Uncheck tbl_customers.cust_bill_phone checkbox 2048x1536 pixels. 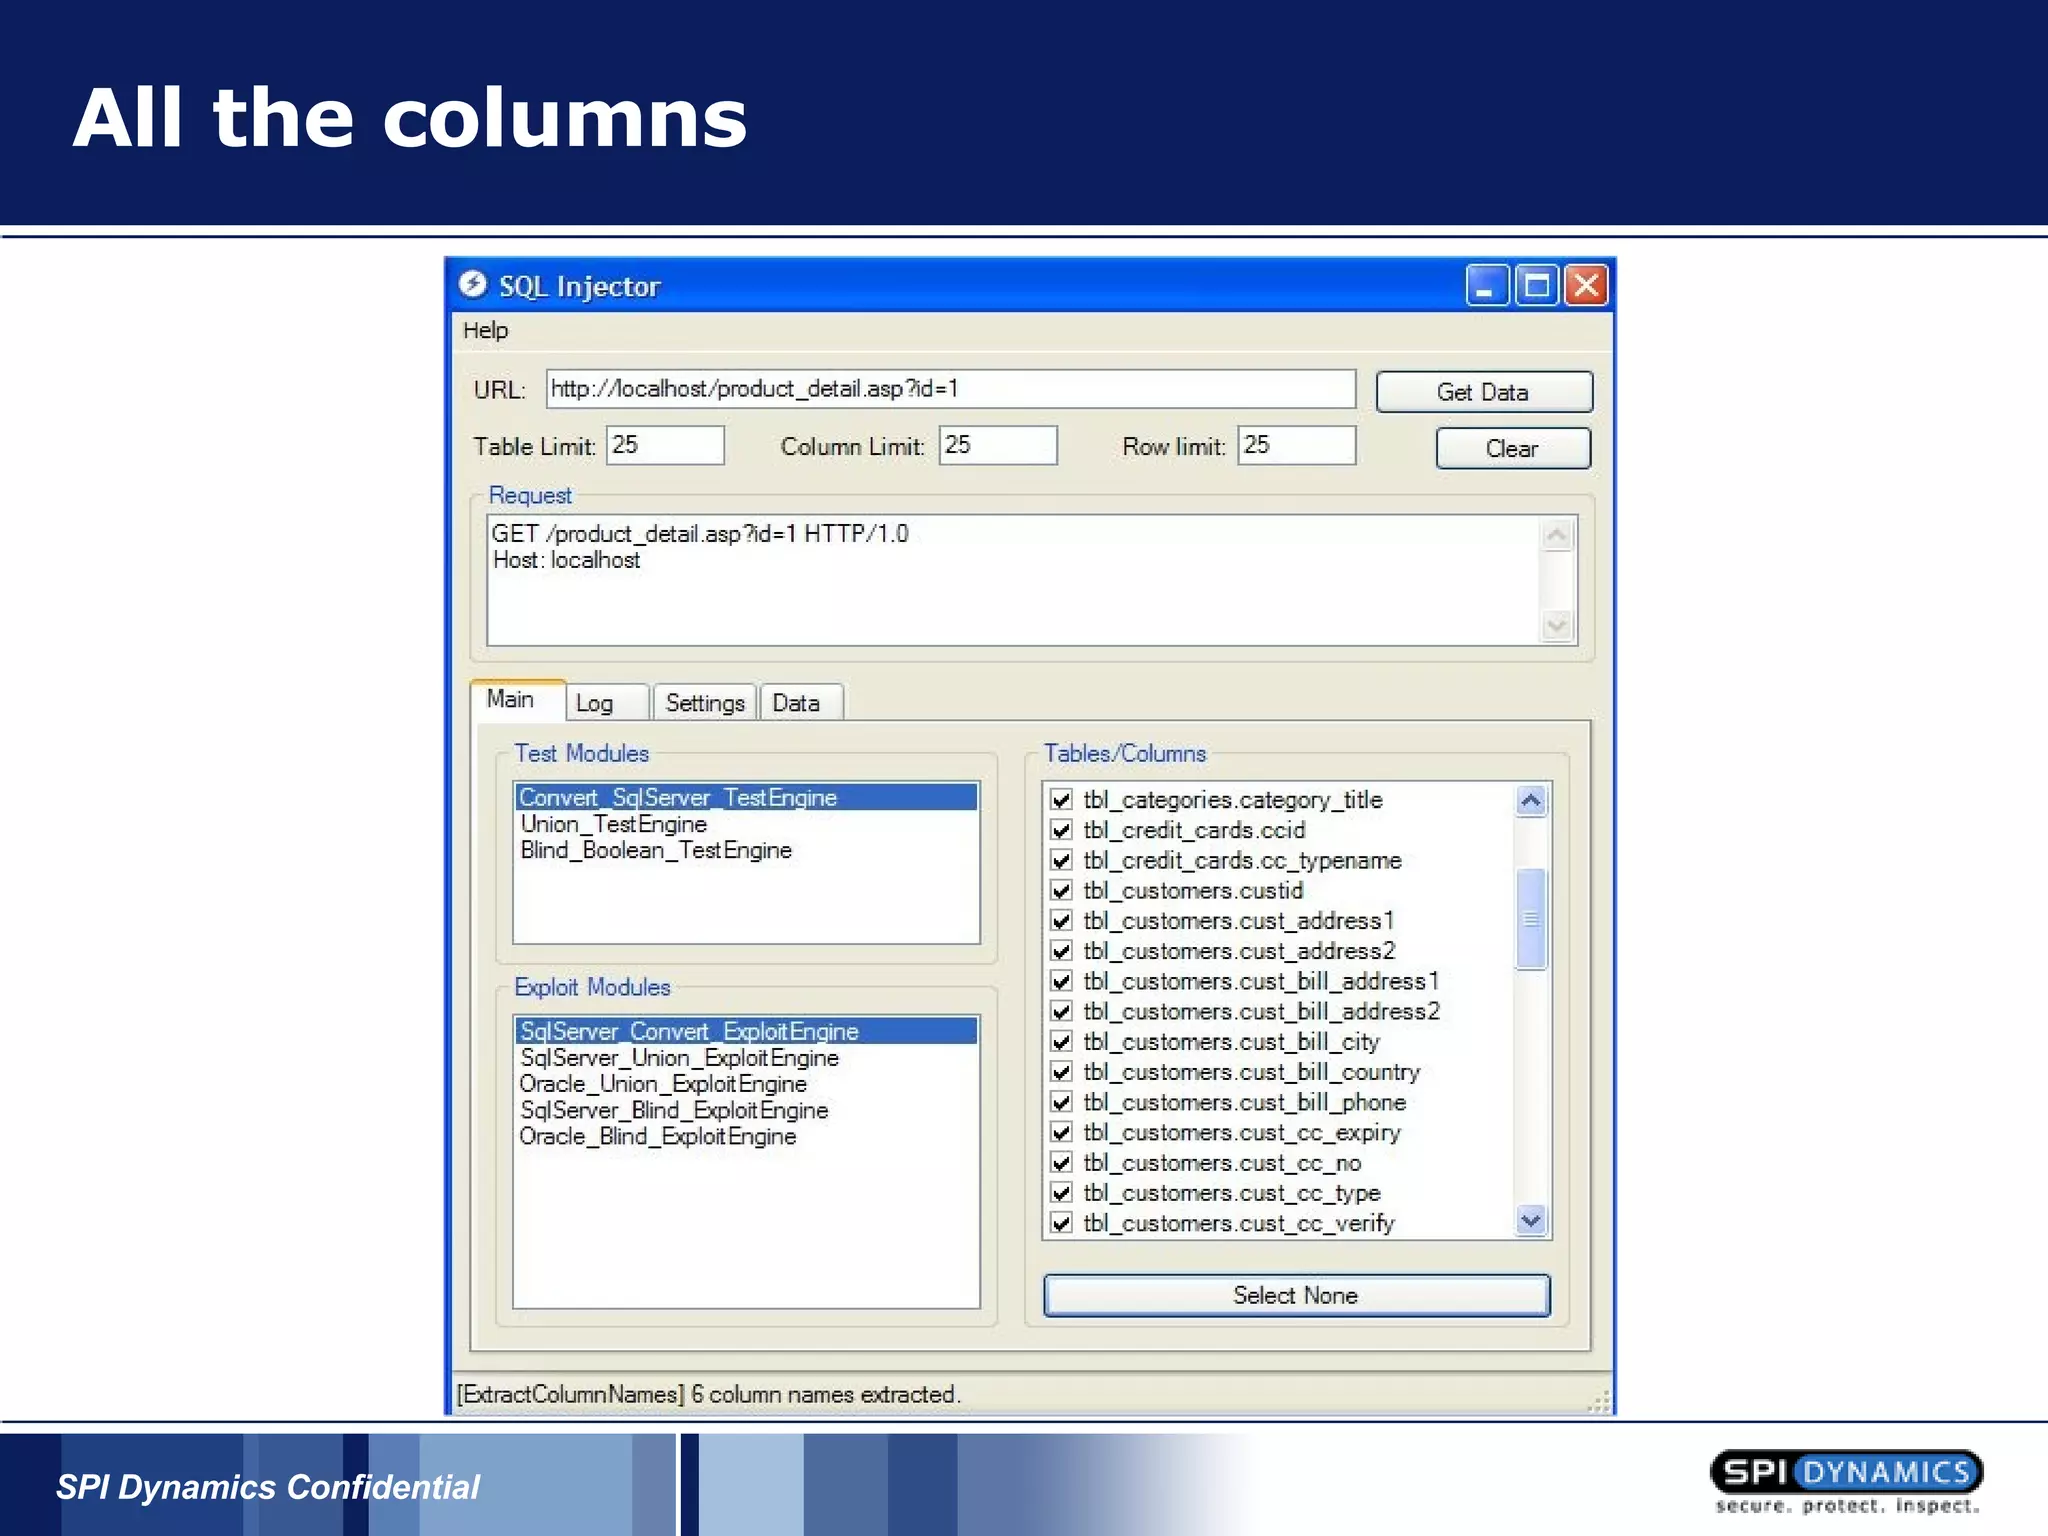point(1062,1102)
